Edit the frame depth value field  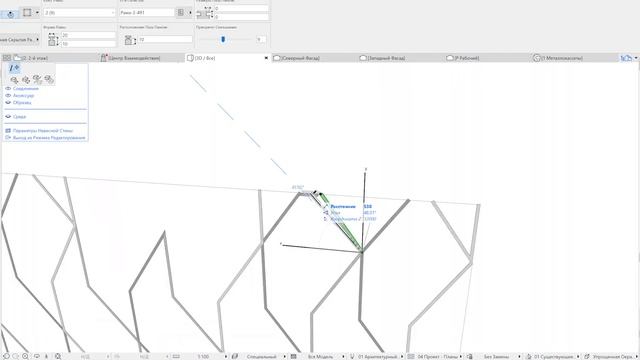88,44
